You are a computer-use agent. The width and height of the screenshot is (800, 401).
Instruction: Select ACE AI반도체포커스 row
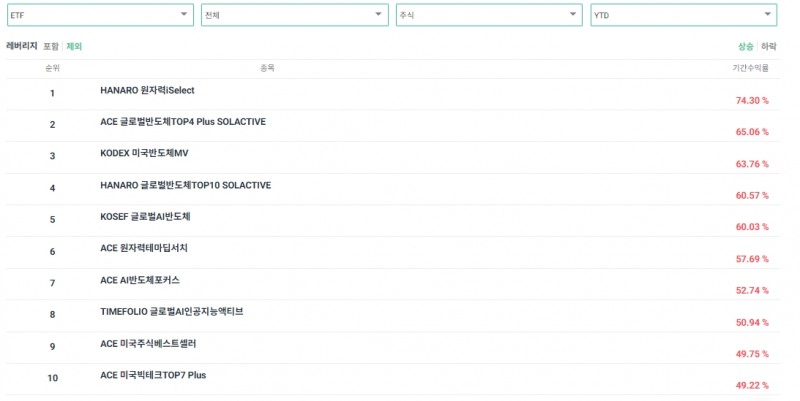[x=140, y=280]
